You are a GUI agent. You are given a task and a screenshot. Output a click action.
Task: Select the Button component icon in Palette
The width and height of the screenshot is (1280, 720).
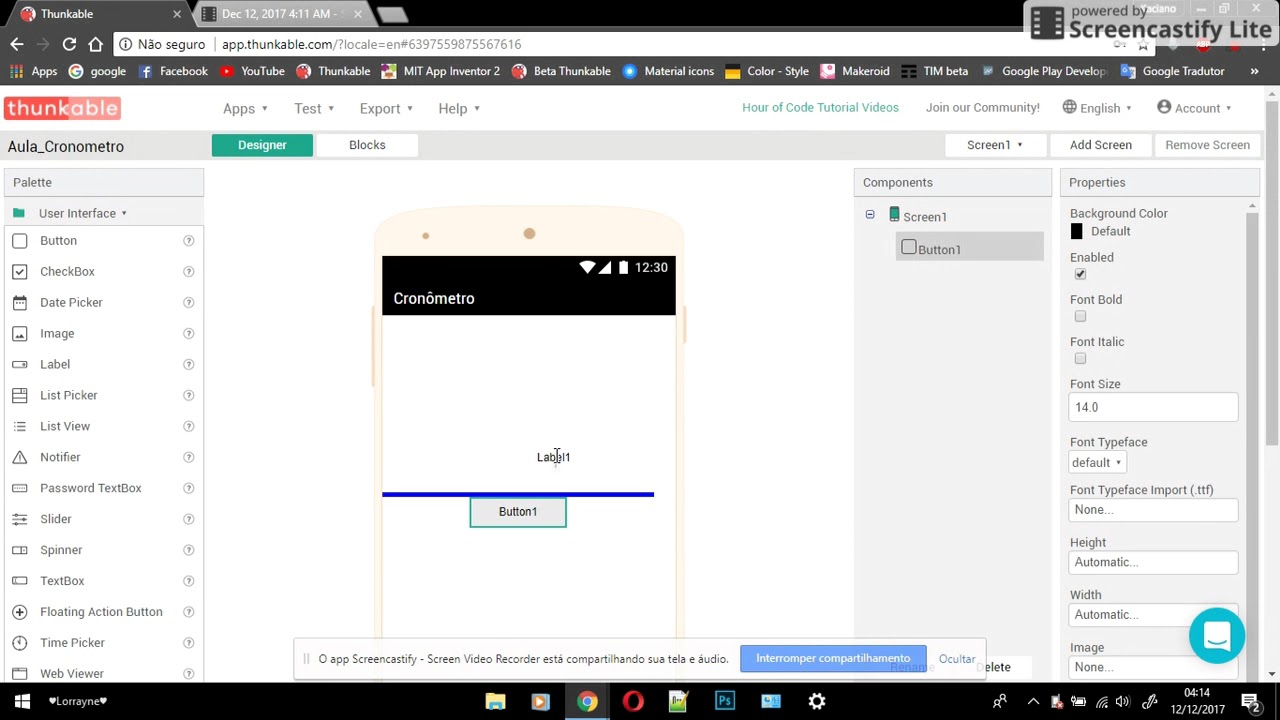[x=19, y=241]
